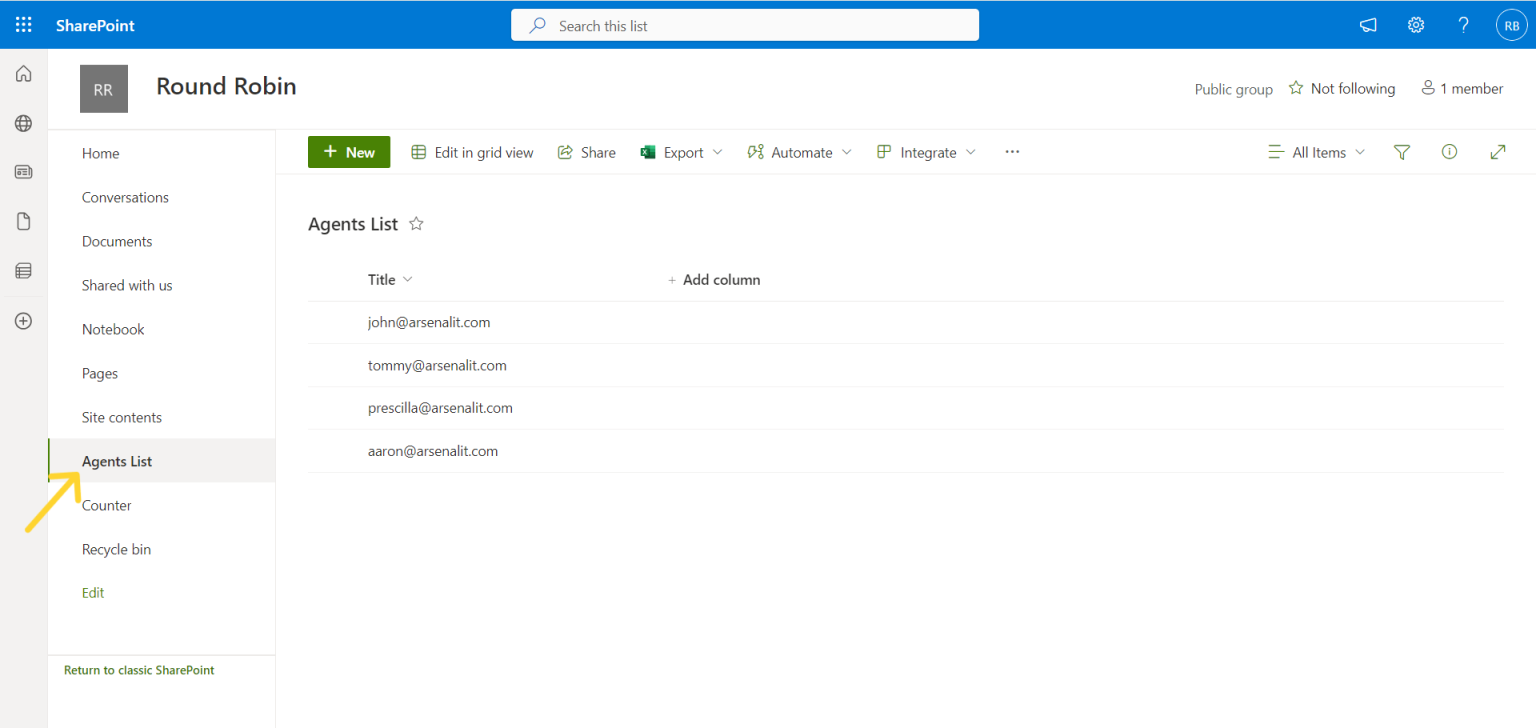
Task: Send feedback via the megaphone icon
Action: (1367, 24)
